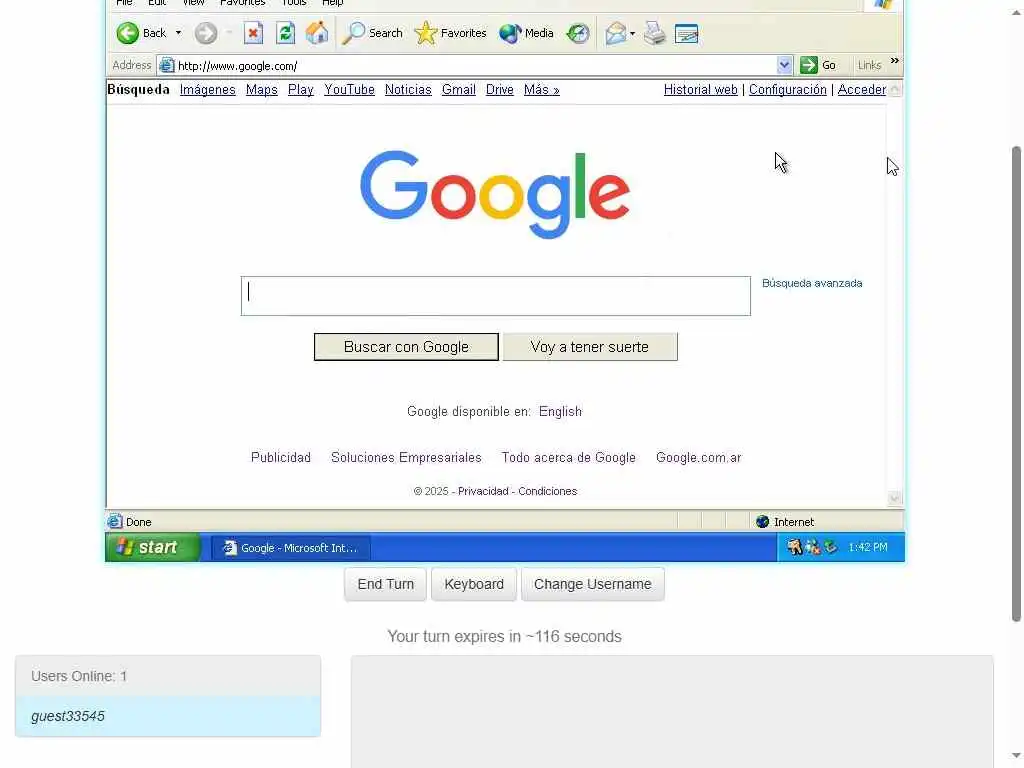Open the Imágenes link
Viewport: 1024px width, 768px height.
(x=208, y=89)
